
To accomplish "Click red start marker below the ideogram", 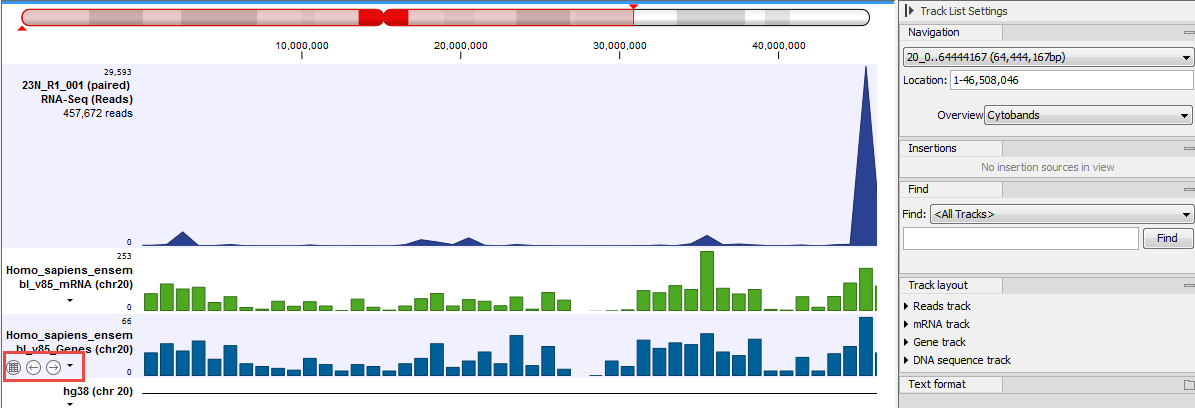I will 23,29.
